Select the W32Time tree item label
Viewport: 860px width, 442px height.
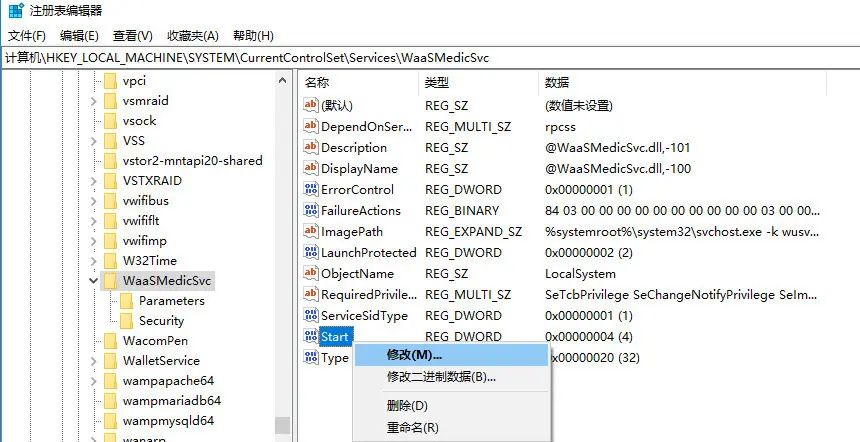[x=150, y=260]
